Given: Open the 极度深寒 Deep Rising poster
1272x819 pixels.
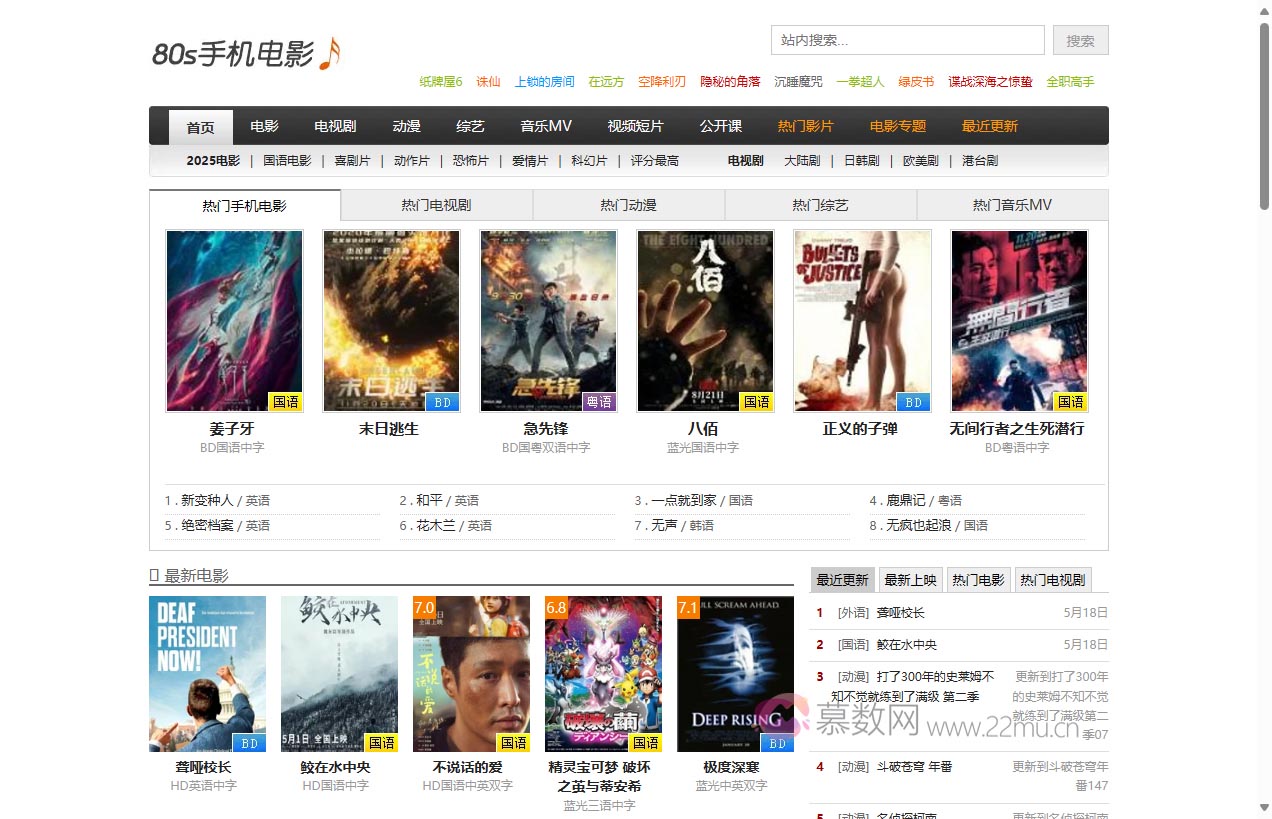Looking at the screenshot, I should [x=735, y=673].
